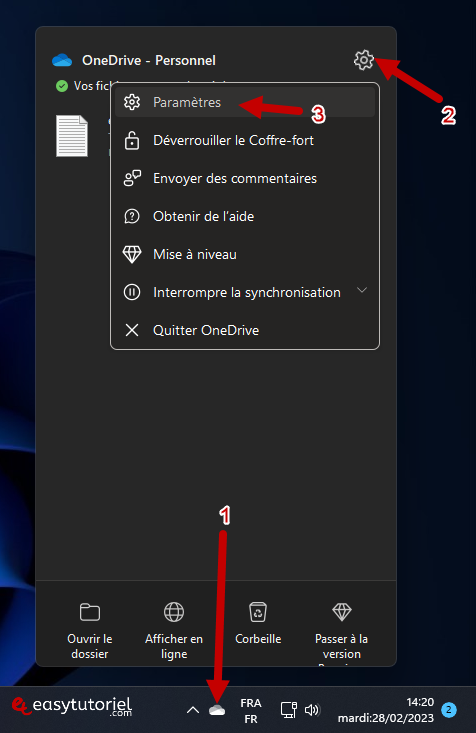Switch input language via FRA FR indicator
476x733 pixels.
[251, 711]
